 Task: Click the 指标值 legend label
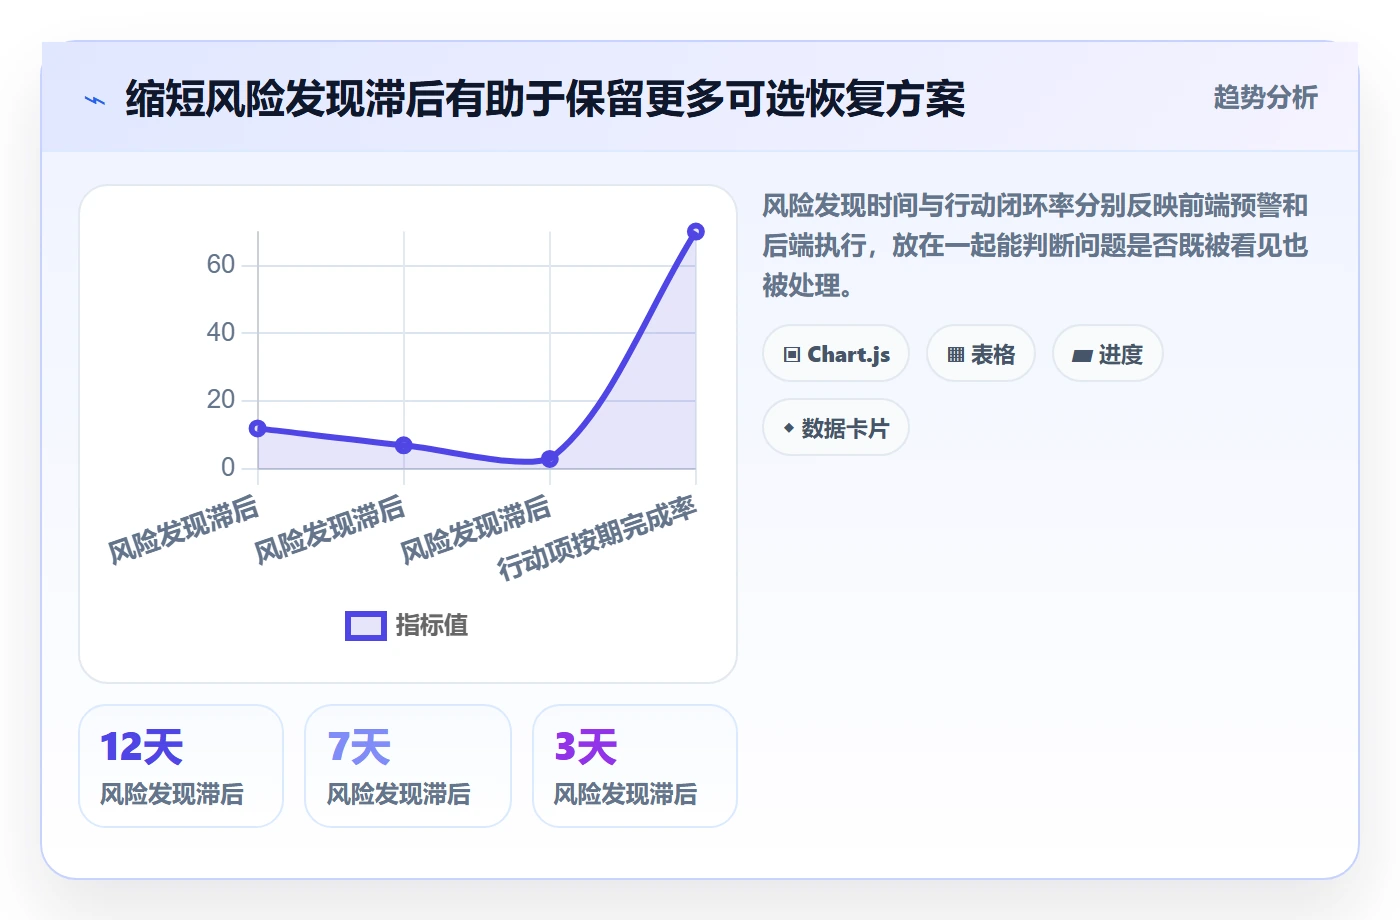pos(432,626)
